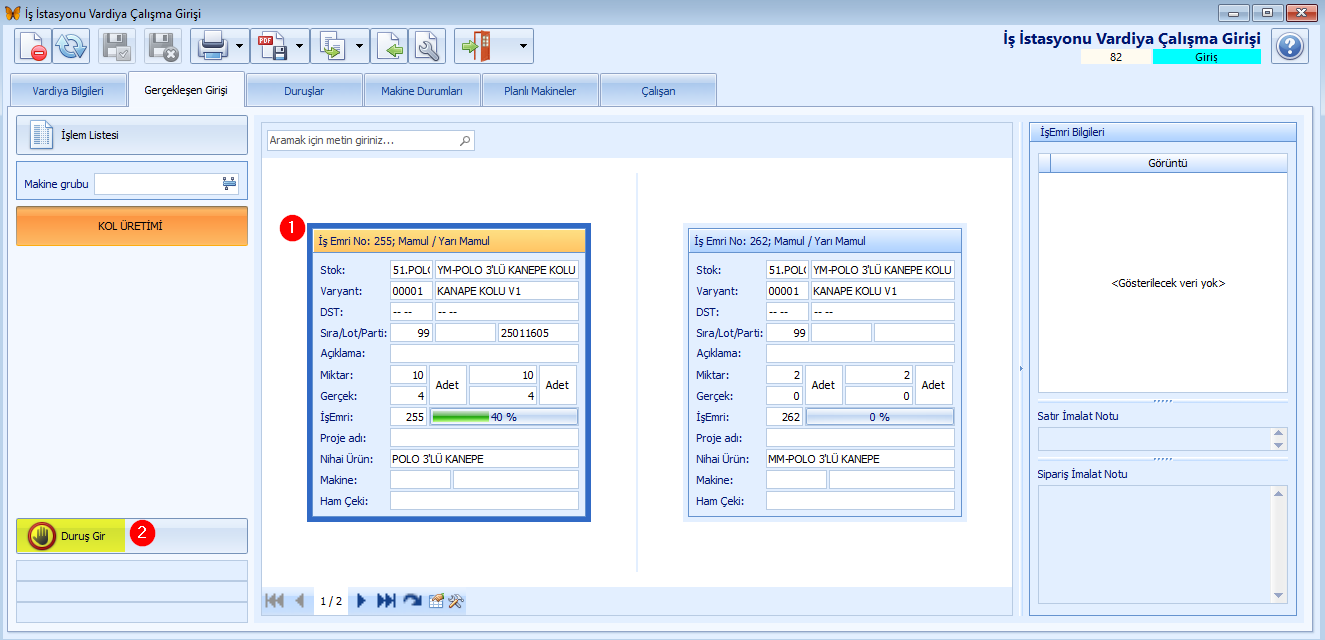Open help with the question mark icon
The image size is (1325, 640).
click(1290, 46)
